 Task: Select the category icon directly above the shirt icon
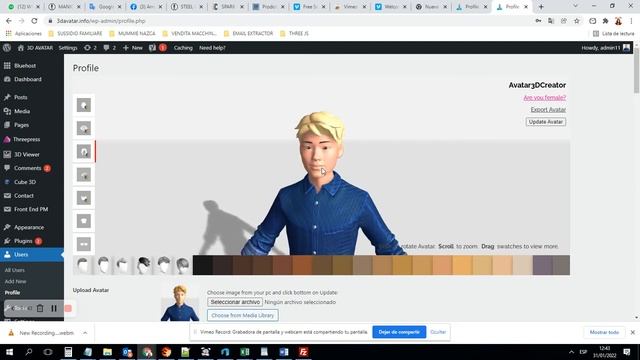(x=84, y=198)
